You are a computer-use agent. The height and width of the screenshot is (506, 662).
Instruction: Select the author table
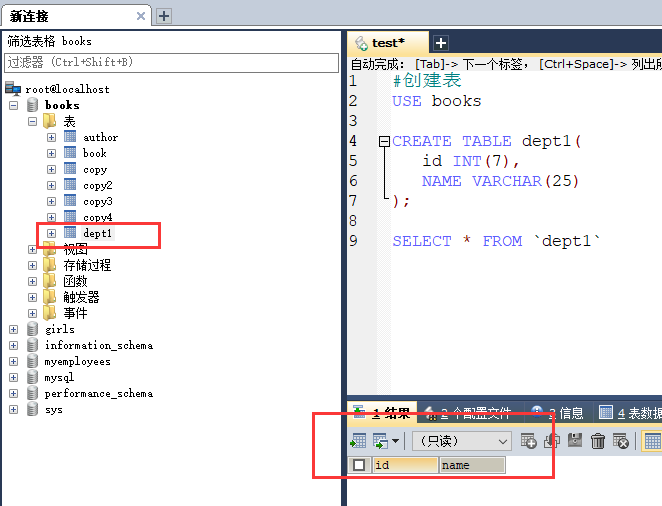(100, 138)
